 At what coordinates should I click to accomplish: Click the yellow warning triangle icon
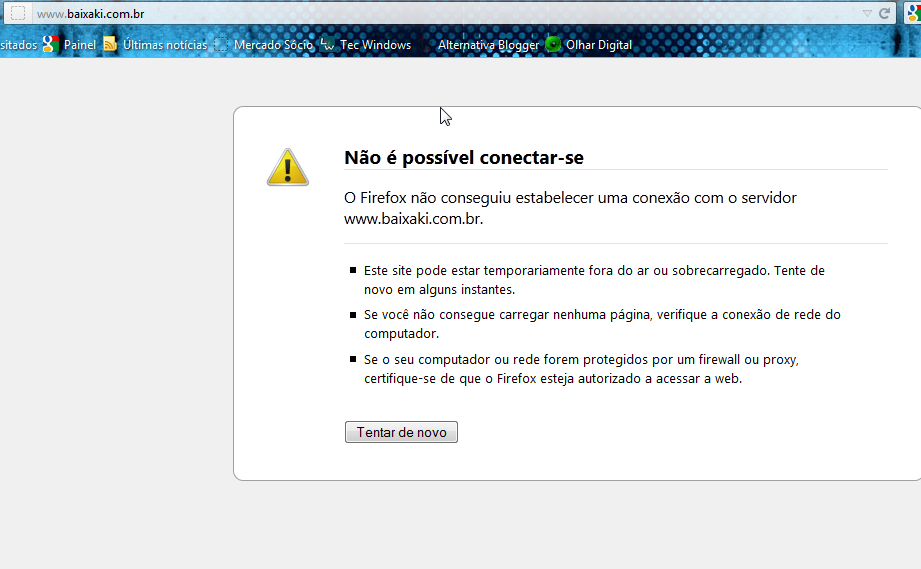click(x=287, y=167)
